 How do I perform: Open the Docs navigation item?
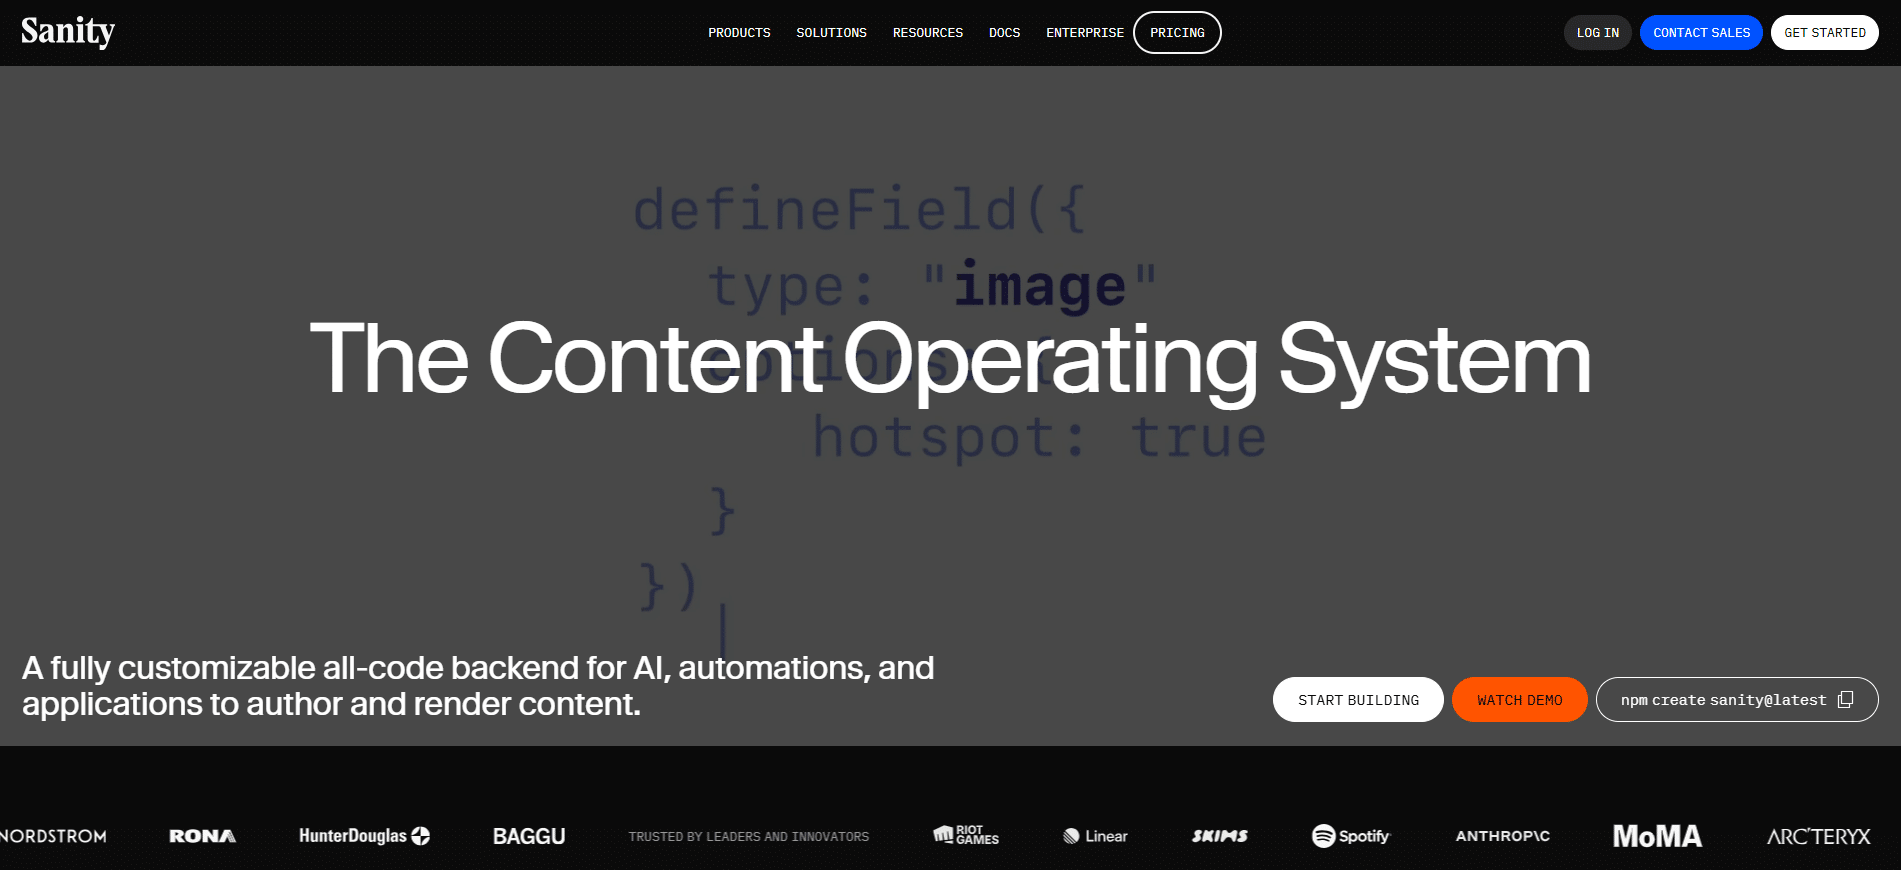(x=1004, y=33)
